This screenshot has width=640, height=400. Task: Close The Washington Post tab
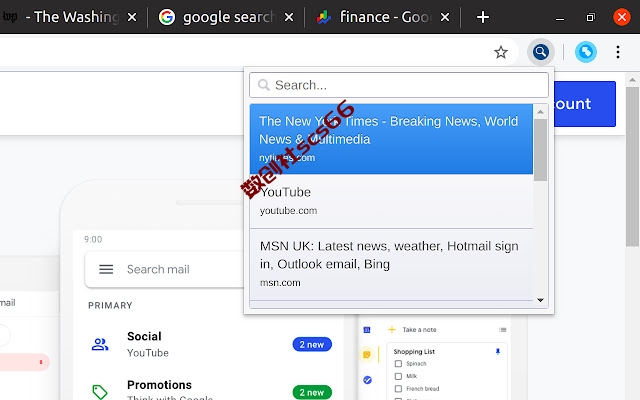tap(132, 17)
